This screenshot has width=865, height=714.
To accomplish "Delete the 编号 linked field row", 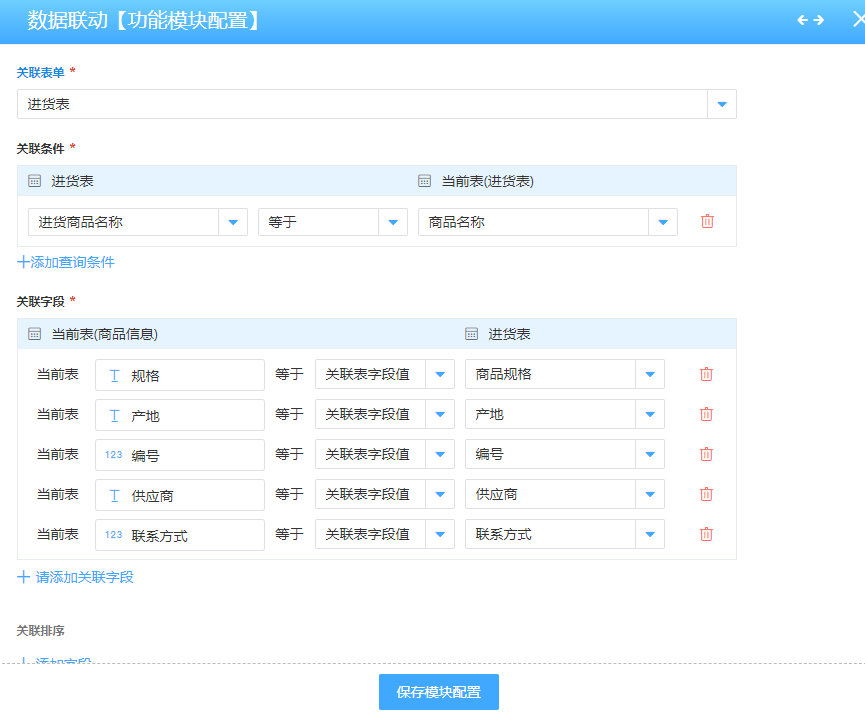I will pos(706,454).
